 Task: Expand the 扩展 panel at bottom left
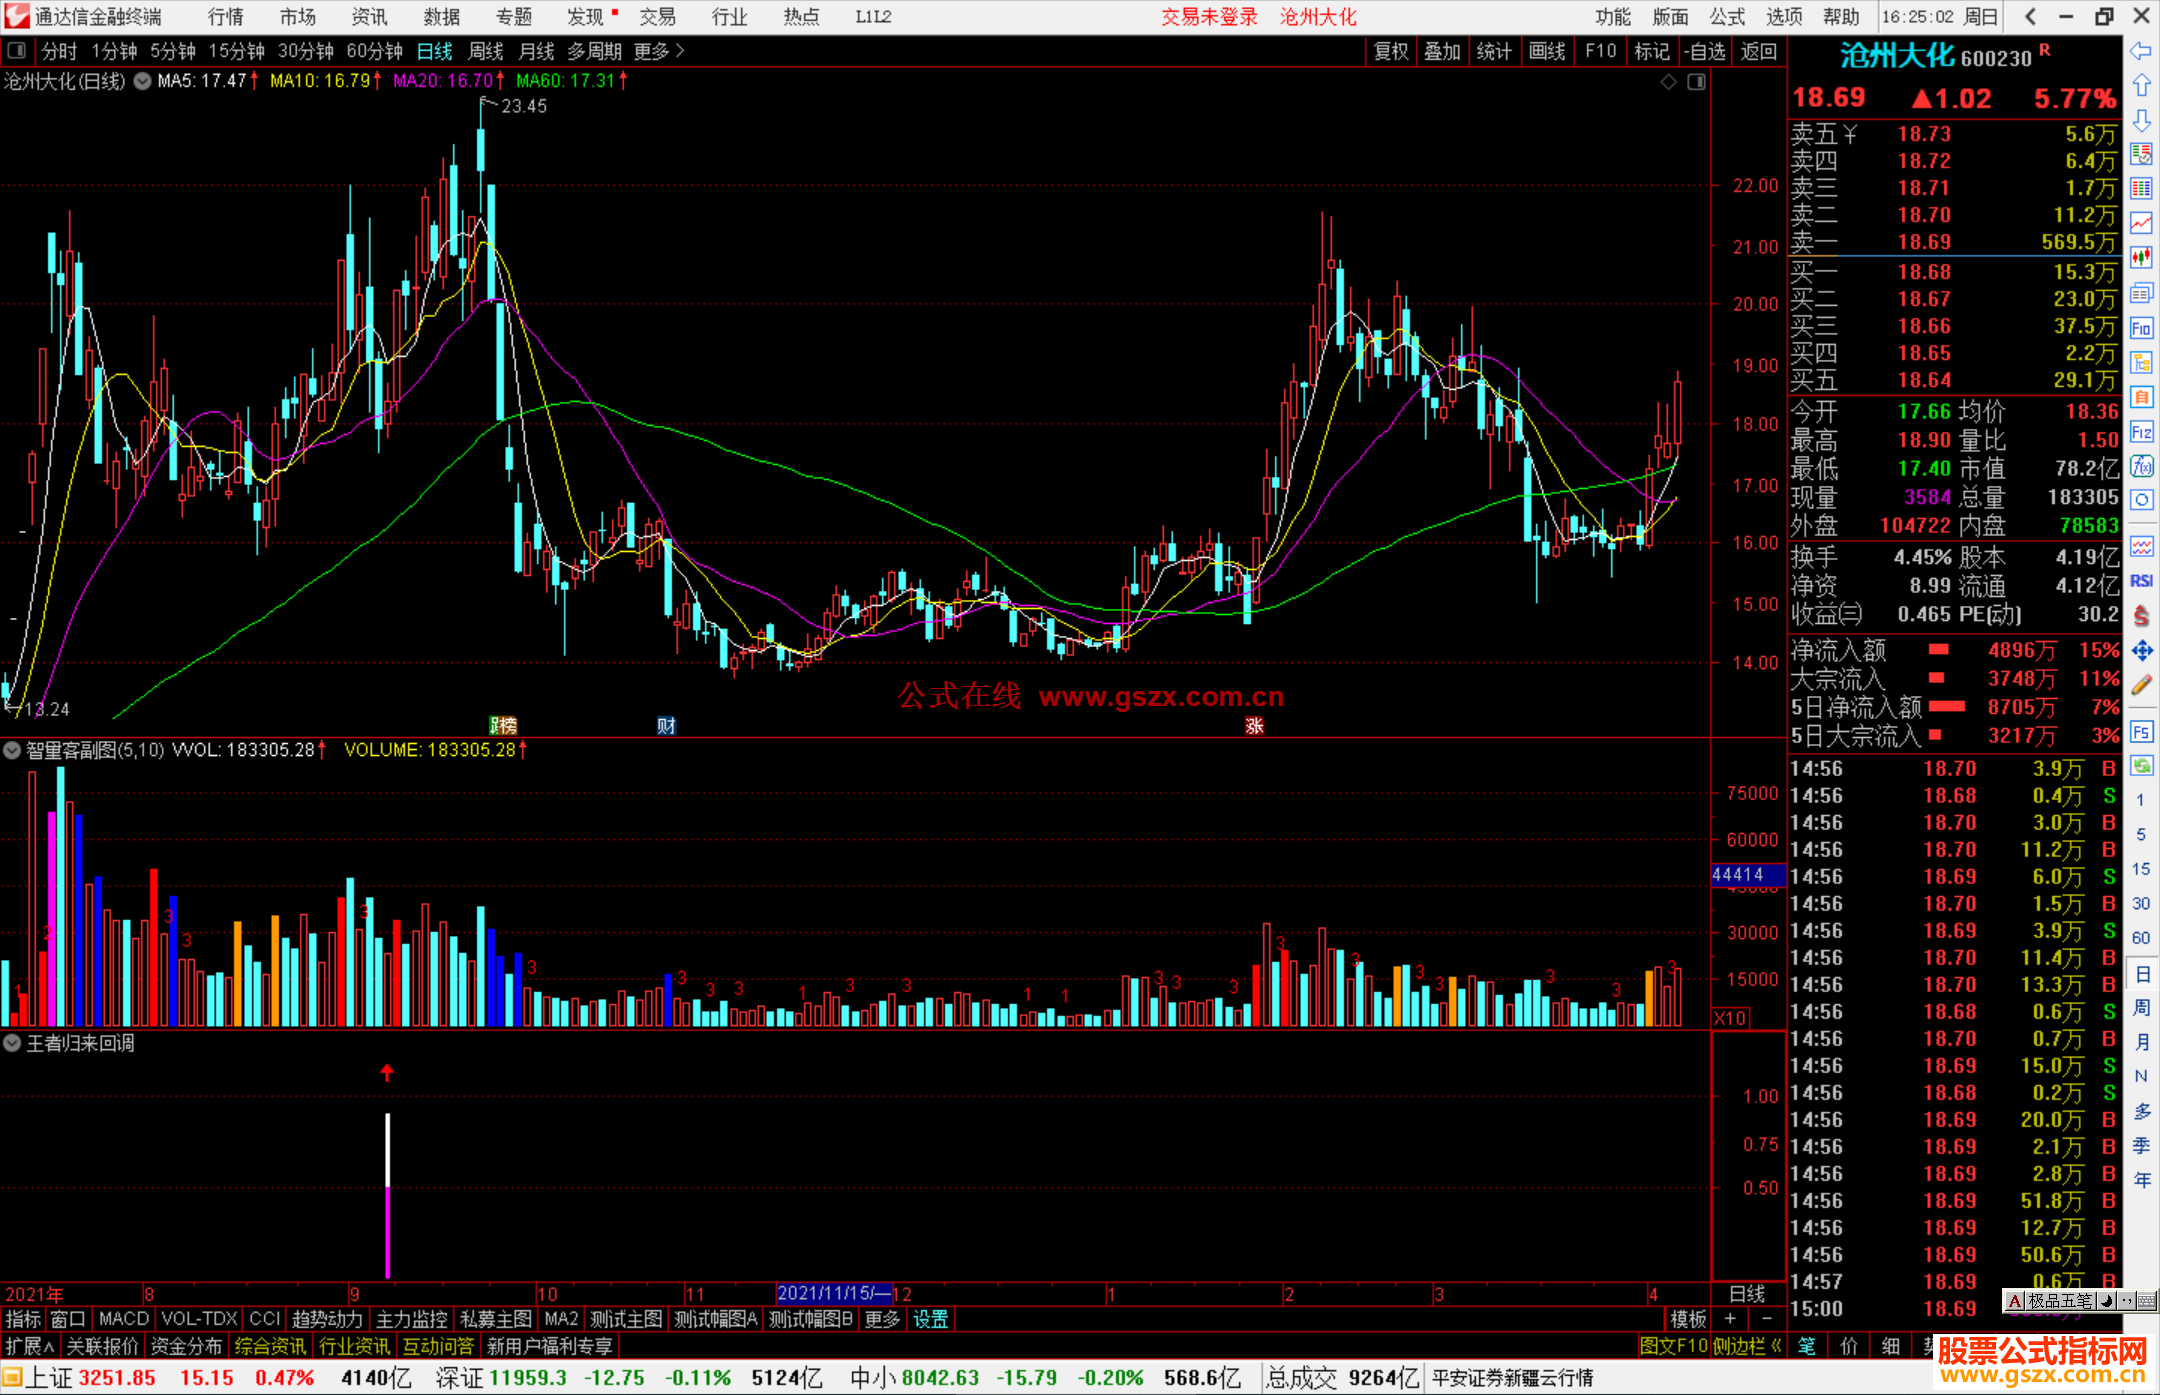(30, 1346)
